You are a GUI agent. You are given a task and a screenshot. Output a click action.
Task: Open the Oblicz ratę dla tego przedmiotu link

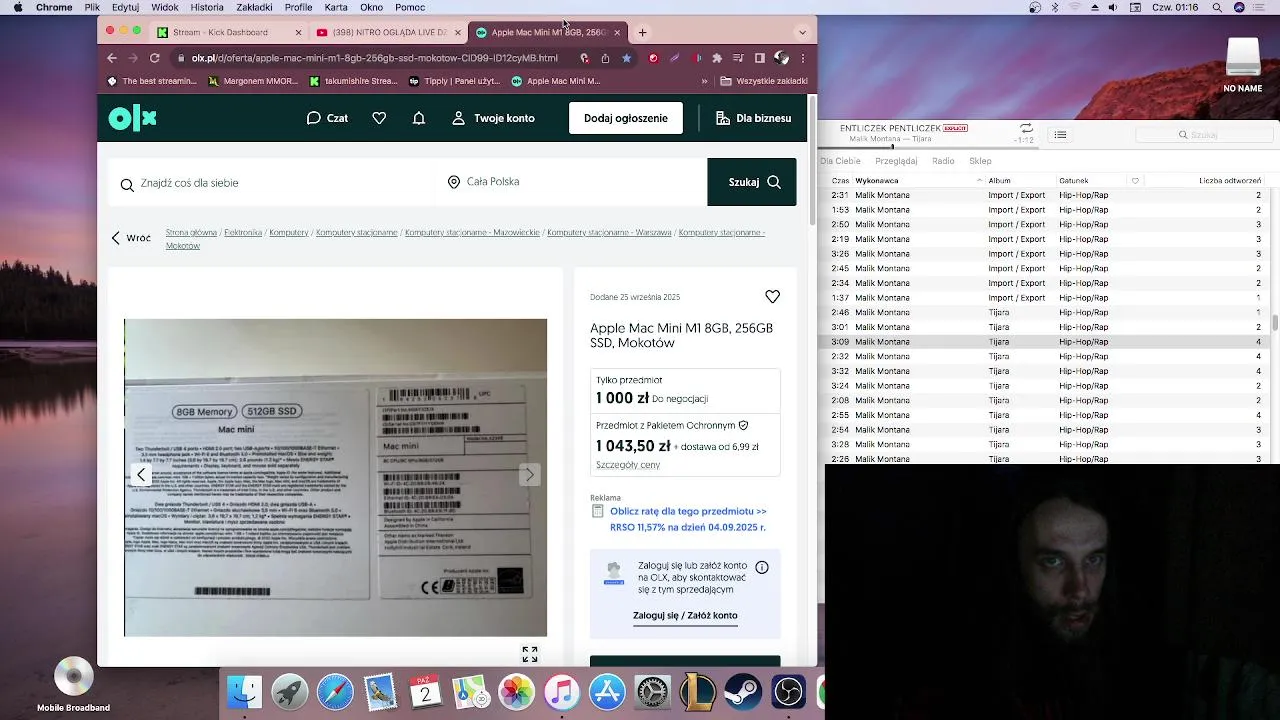click(688, 511)
